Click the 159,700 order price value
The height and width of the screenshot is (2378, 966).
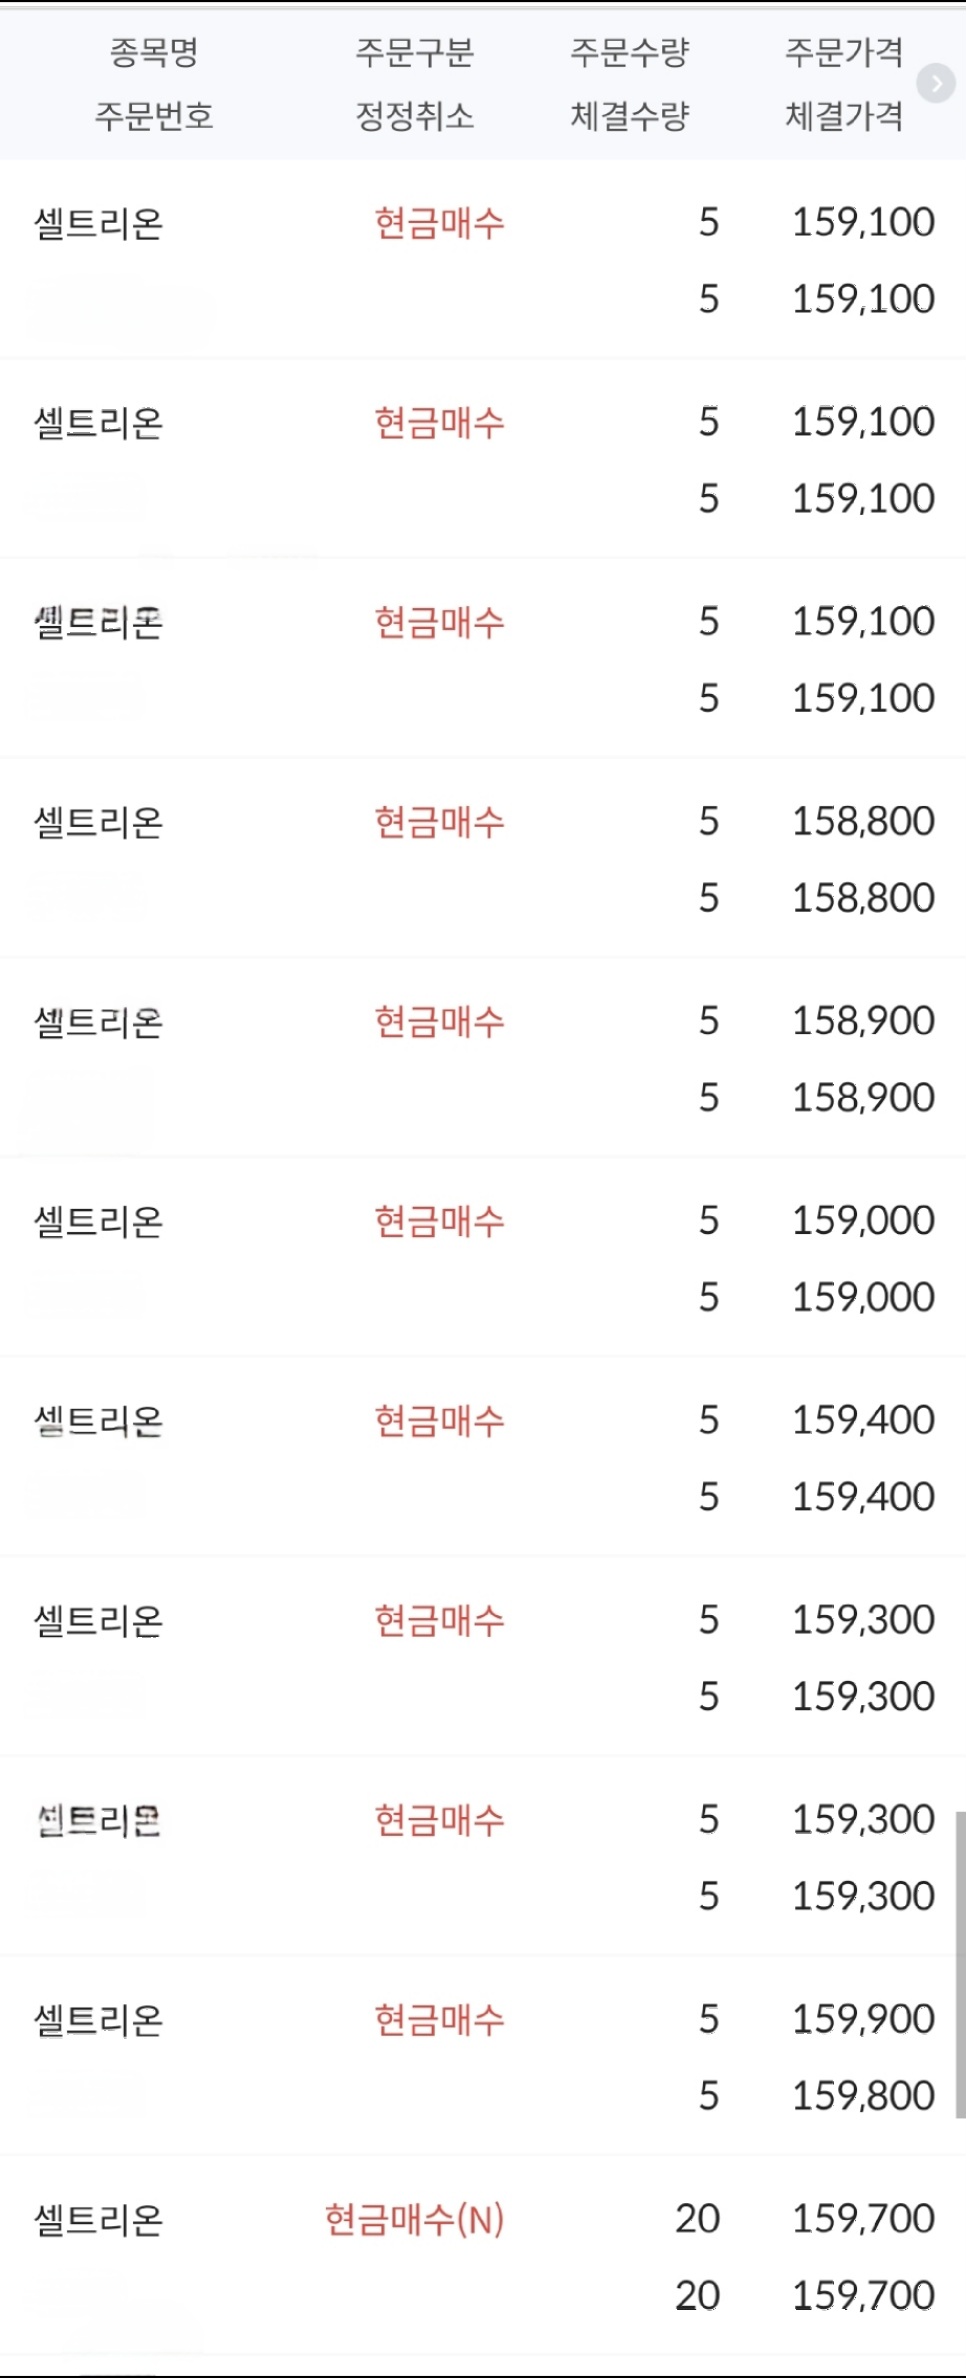click(863, 2219)
